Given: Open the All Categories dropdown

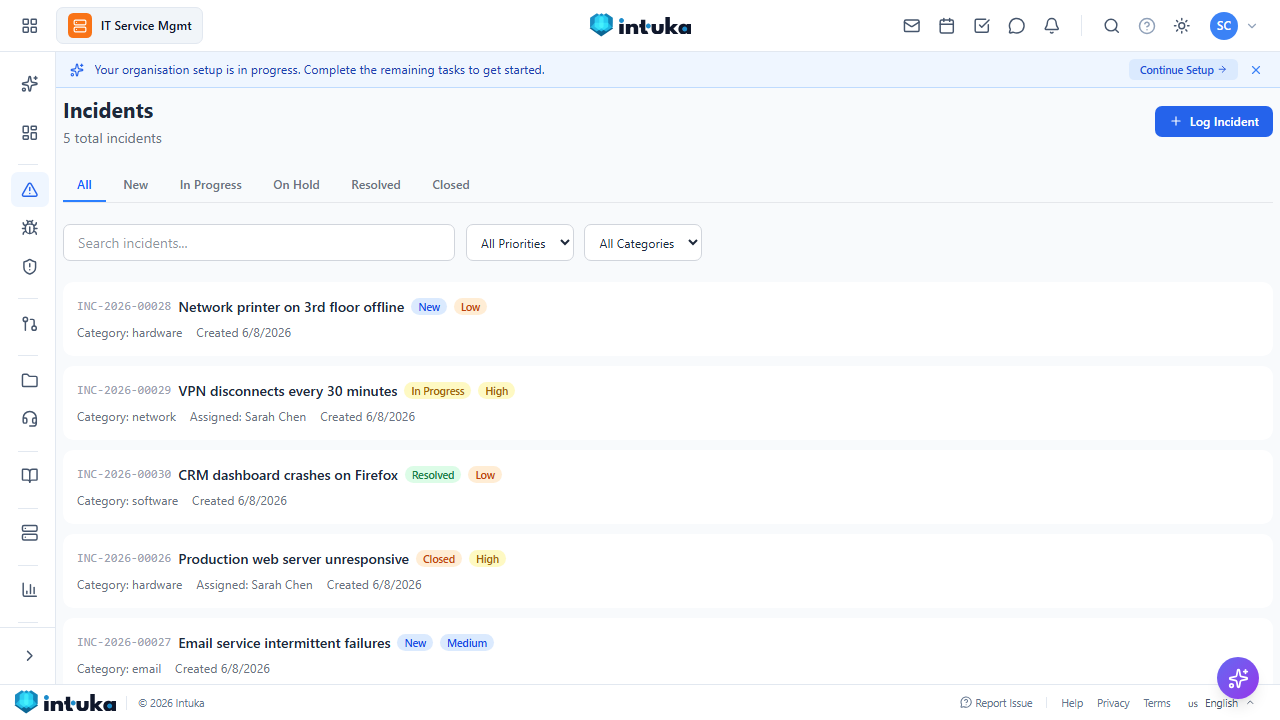Looking at the screenshot, I should click(x=643, y=243).
